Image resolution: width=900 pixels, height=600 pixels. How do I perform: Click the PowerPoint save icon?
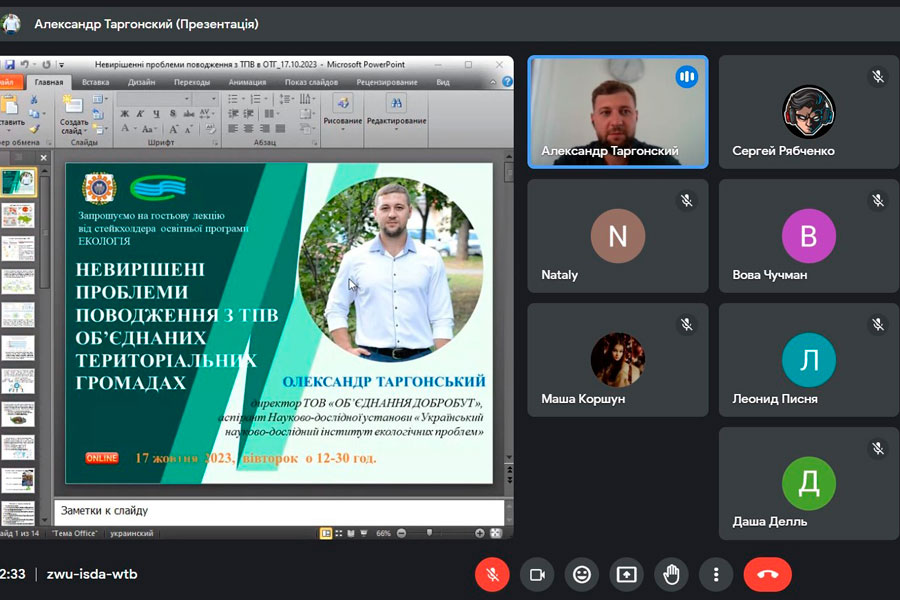point(8,65)
